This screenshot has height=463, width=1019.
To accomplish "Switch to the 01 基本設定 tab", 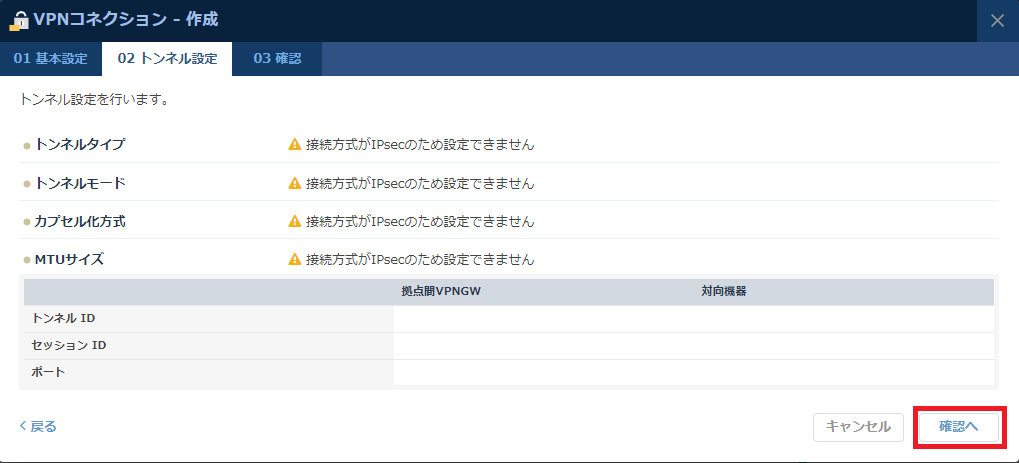I will click(x=51, y=59).
